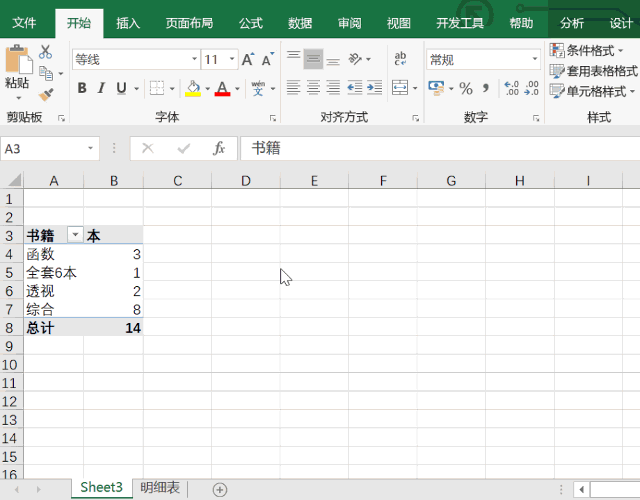Open the 明细表 sheet tab
The image size is (640, 500).
[160, 487]
